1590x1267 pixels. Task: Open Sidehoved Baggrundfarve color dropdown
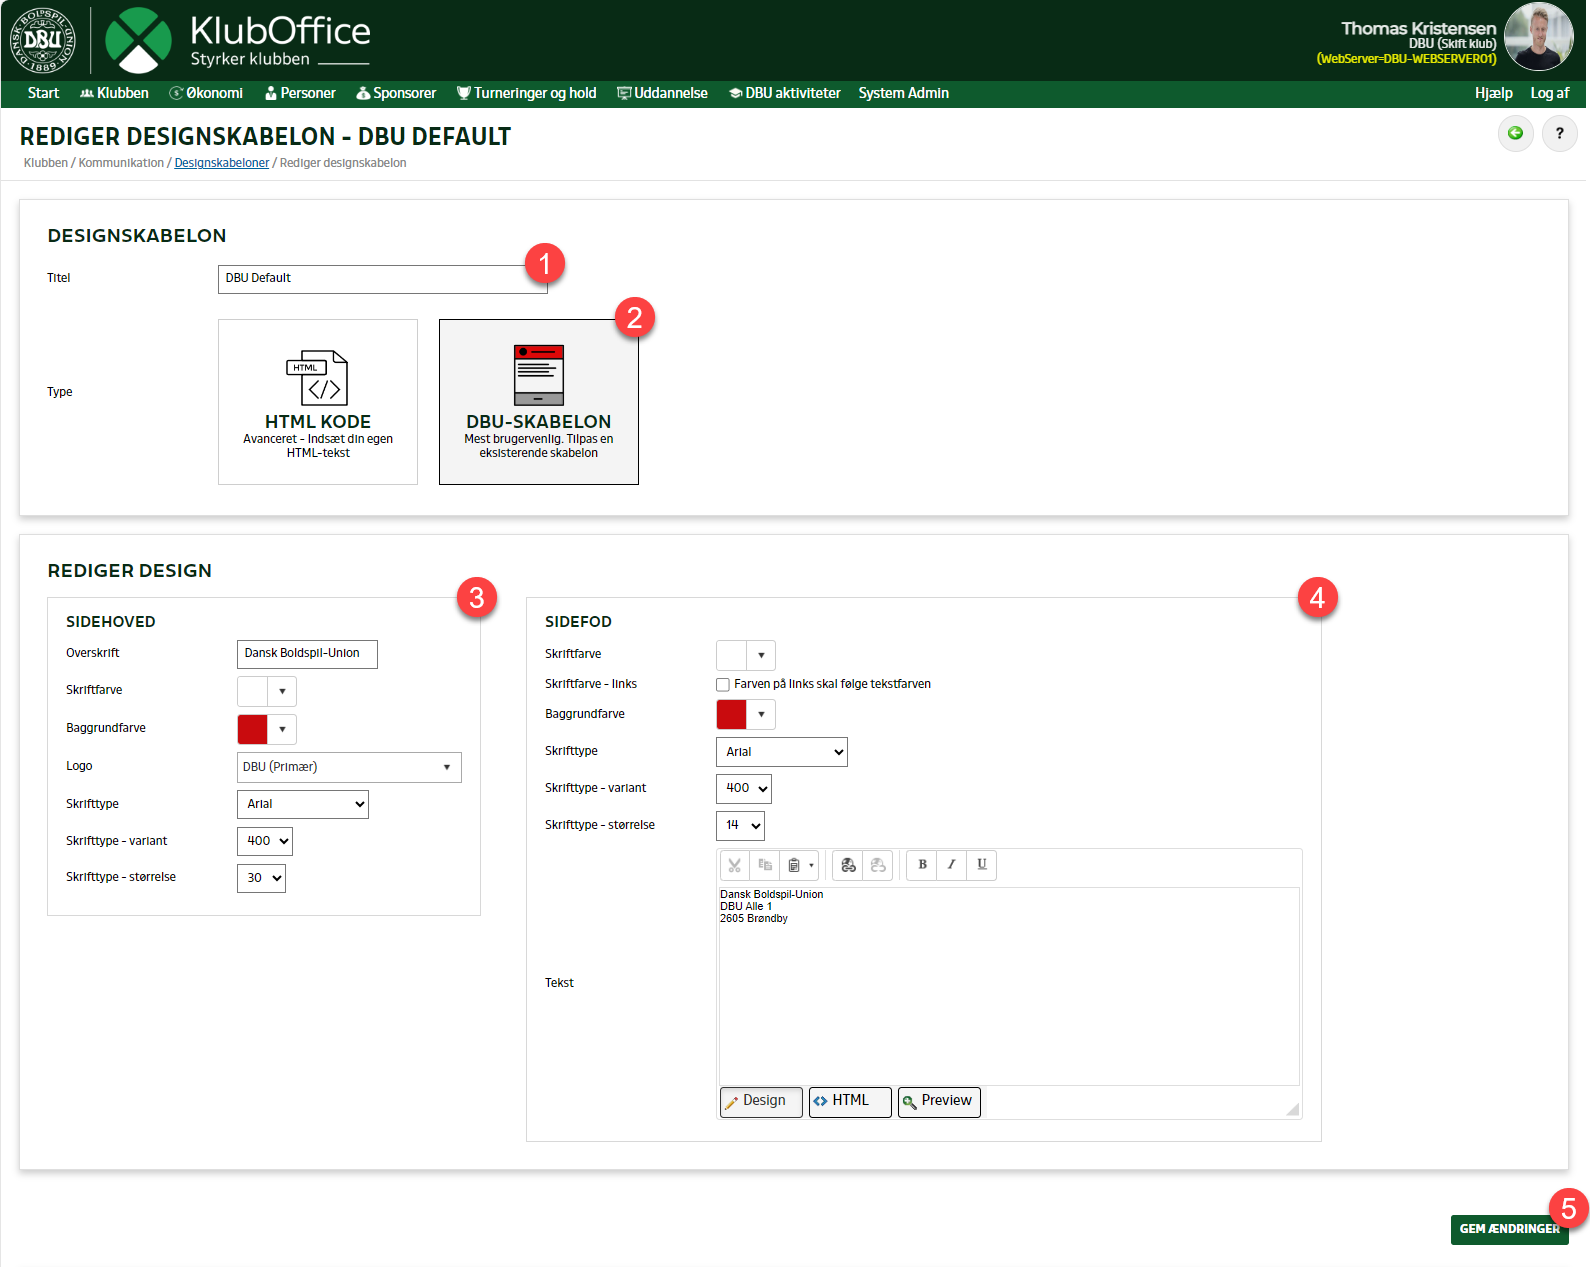point(282,729)
